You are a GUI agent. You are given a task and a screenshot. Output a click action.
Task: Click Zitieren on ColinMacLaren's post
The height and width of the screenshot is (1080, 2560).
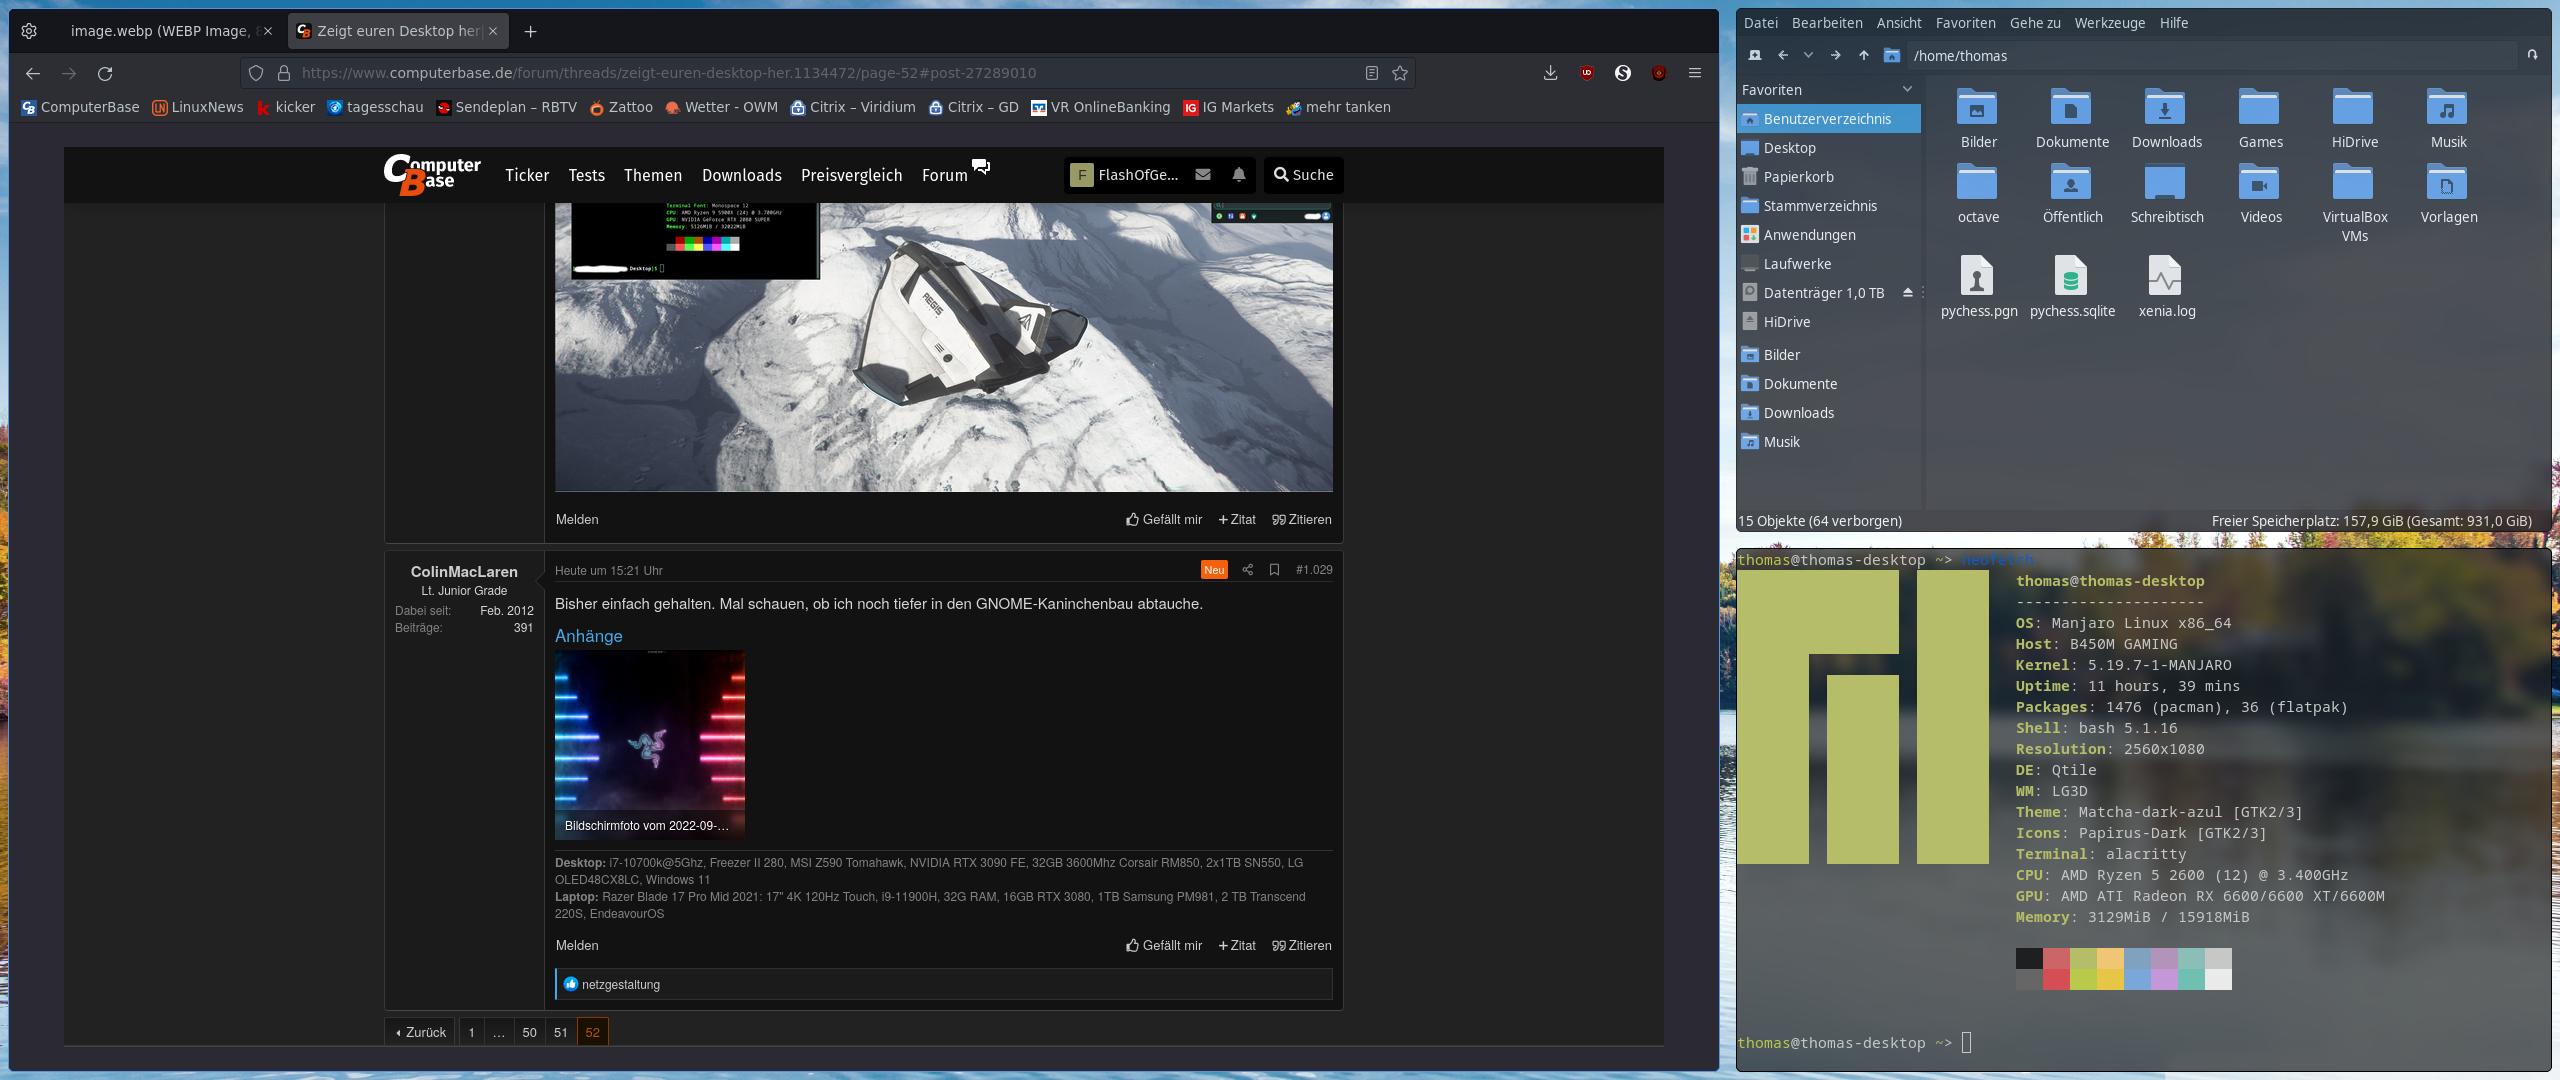(1302, 946)
